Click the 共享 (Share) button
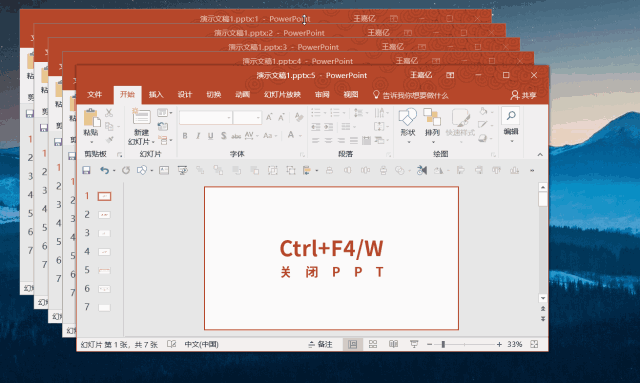Viewport: 640px width, 383px height. pyautogui.click(x=523, y=96)
